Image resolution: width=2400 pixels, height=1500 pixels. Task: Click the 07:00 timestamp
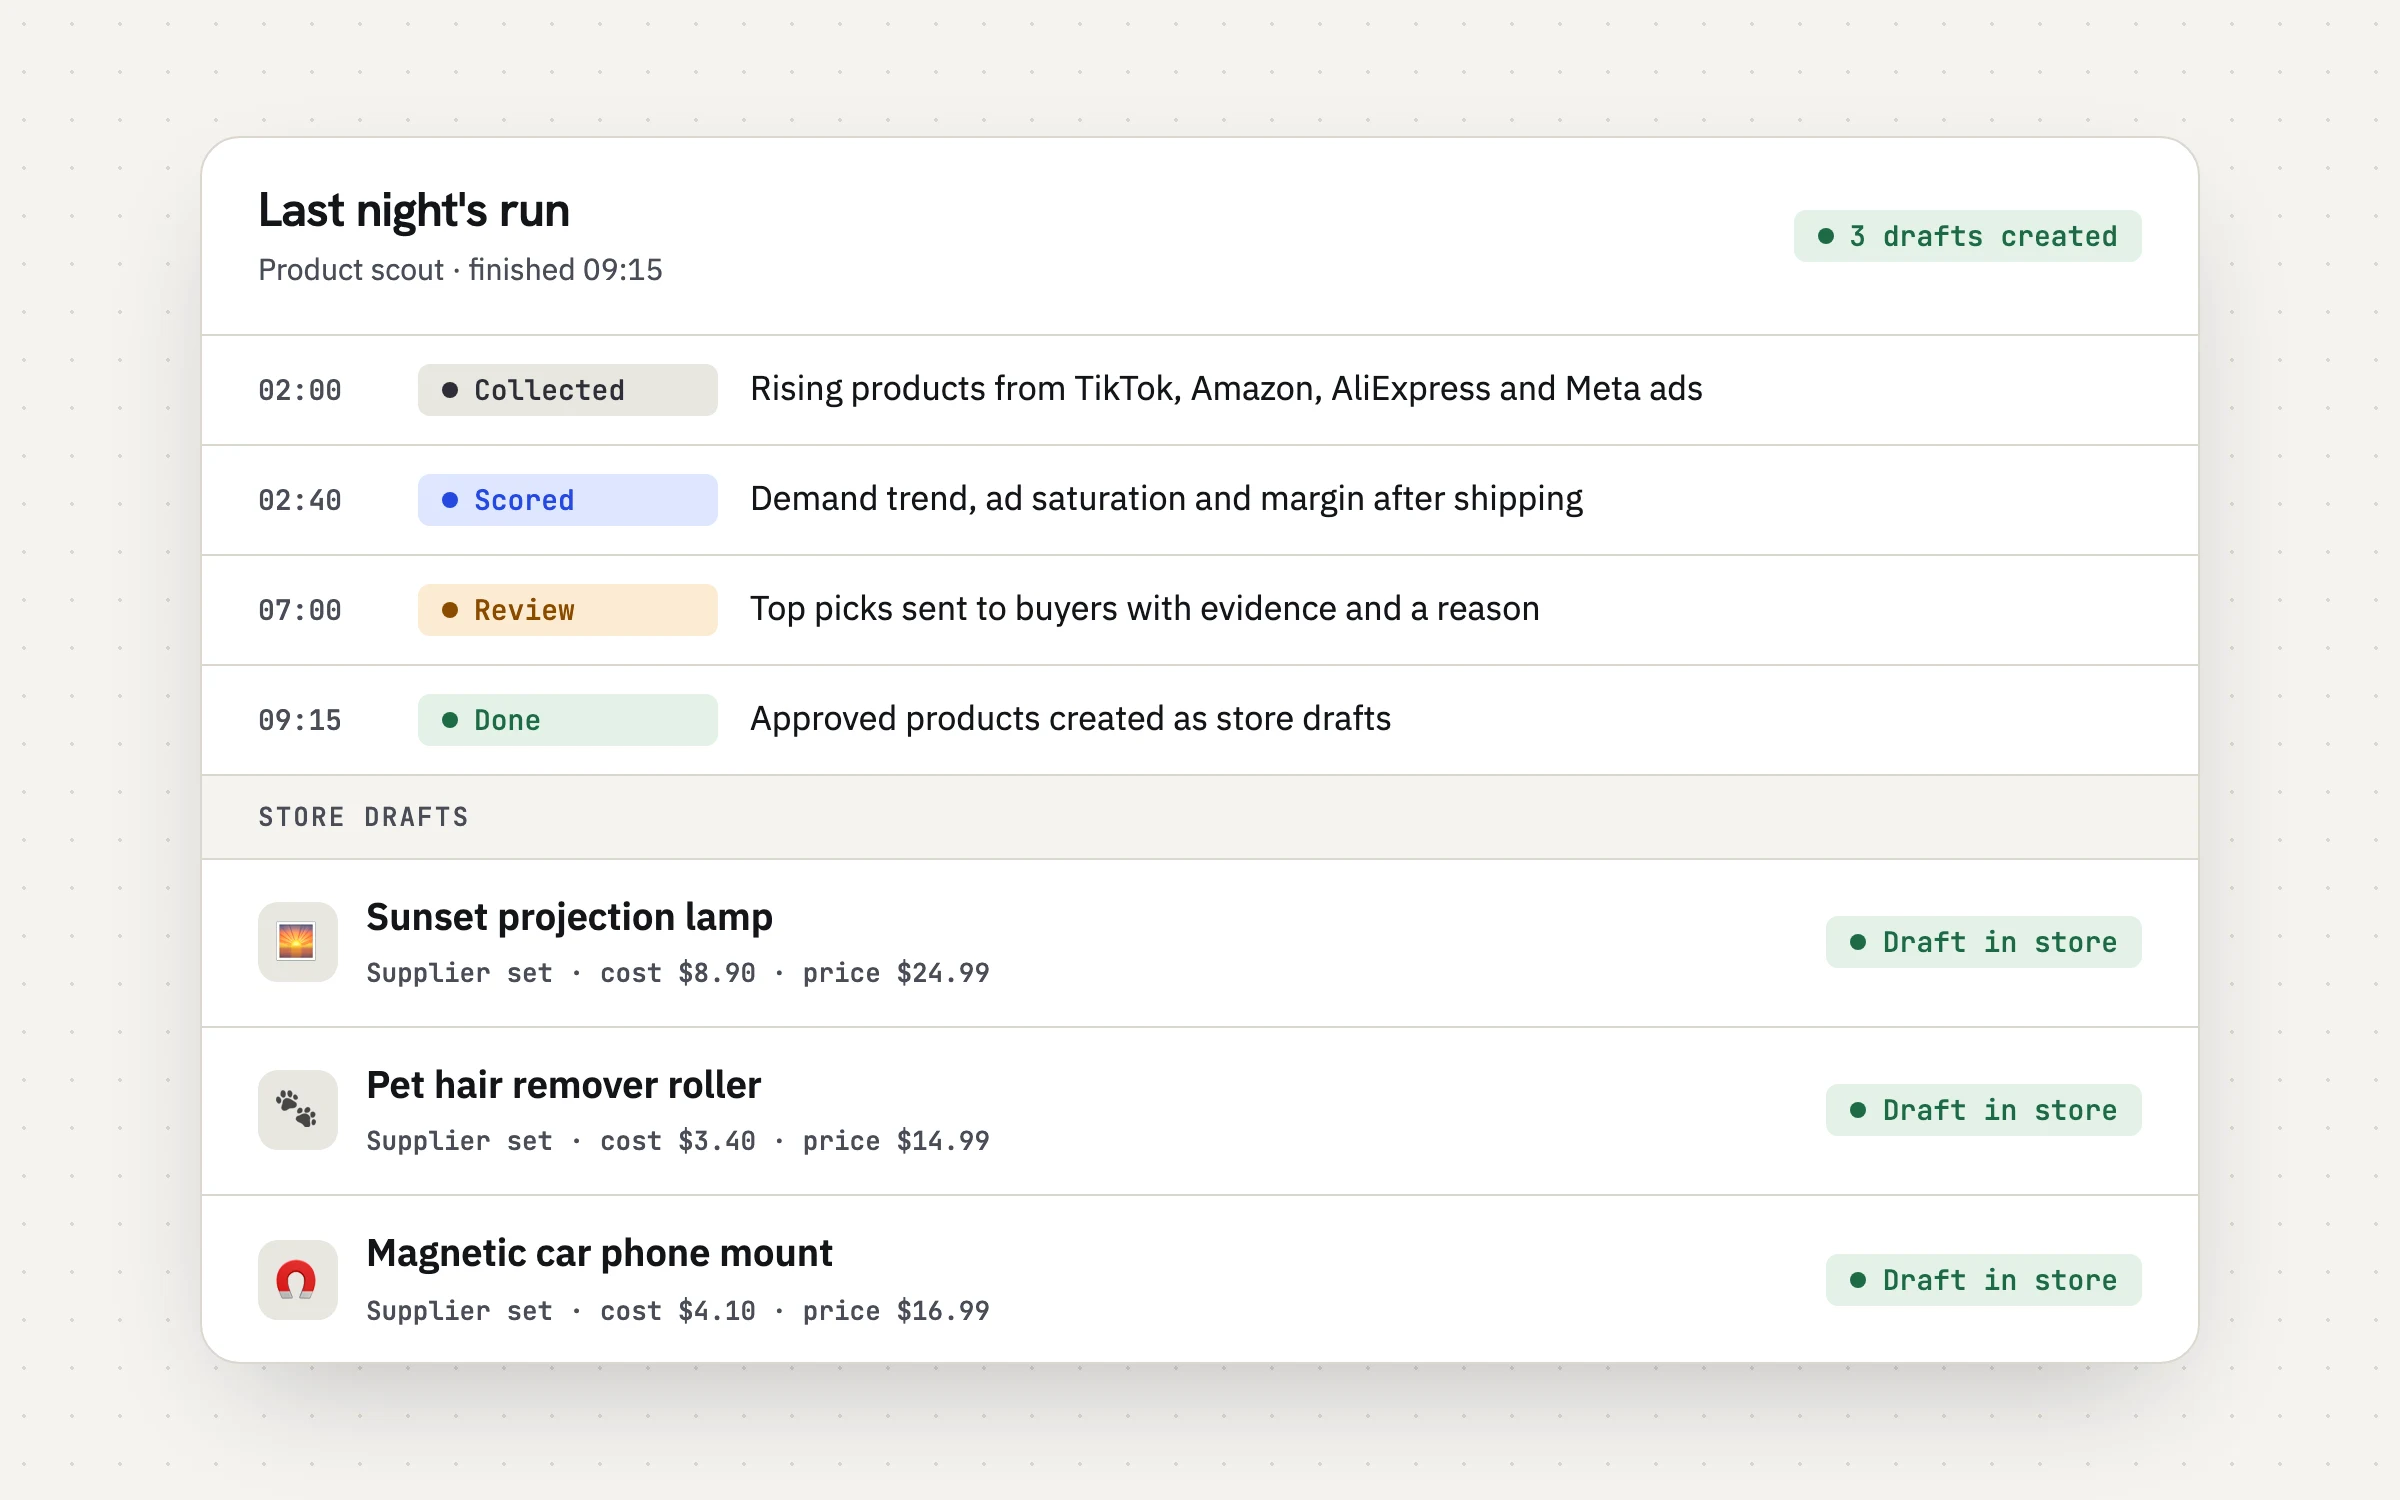point(300,610)
